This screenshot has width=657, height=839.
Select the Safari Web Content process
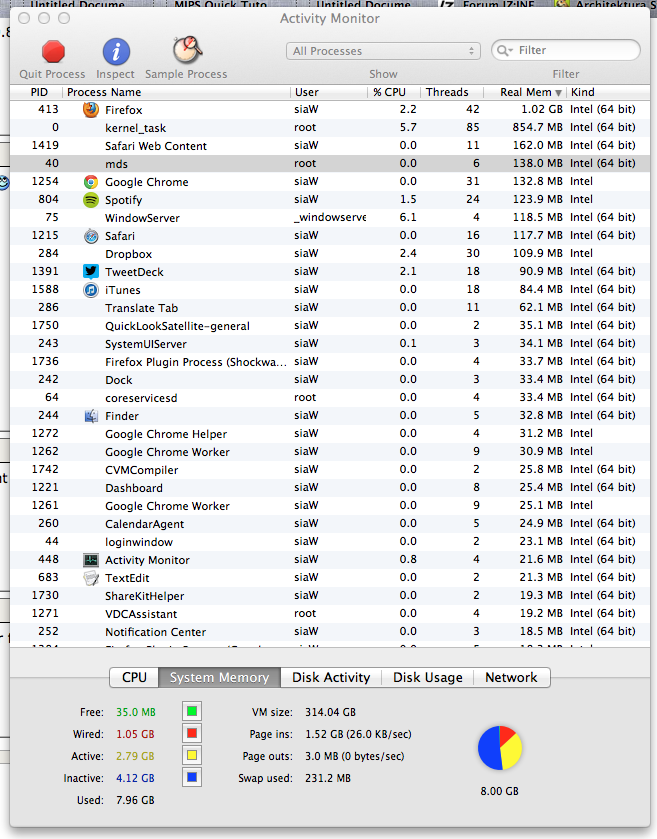[330, 146]
